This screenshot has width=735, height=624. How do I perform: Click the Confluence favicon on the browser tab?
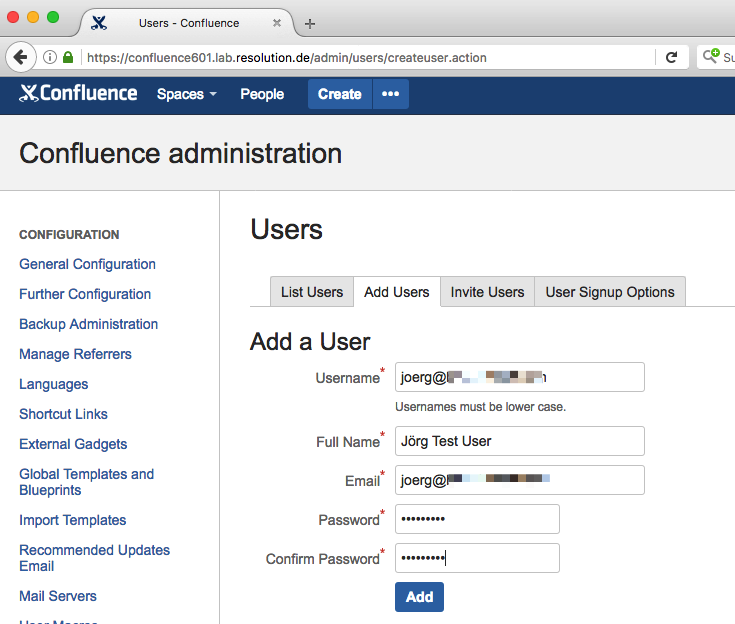tap(99, 23)
